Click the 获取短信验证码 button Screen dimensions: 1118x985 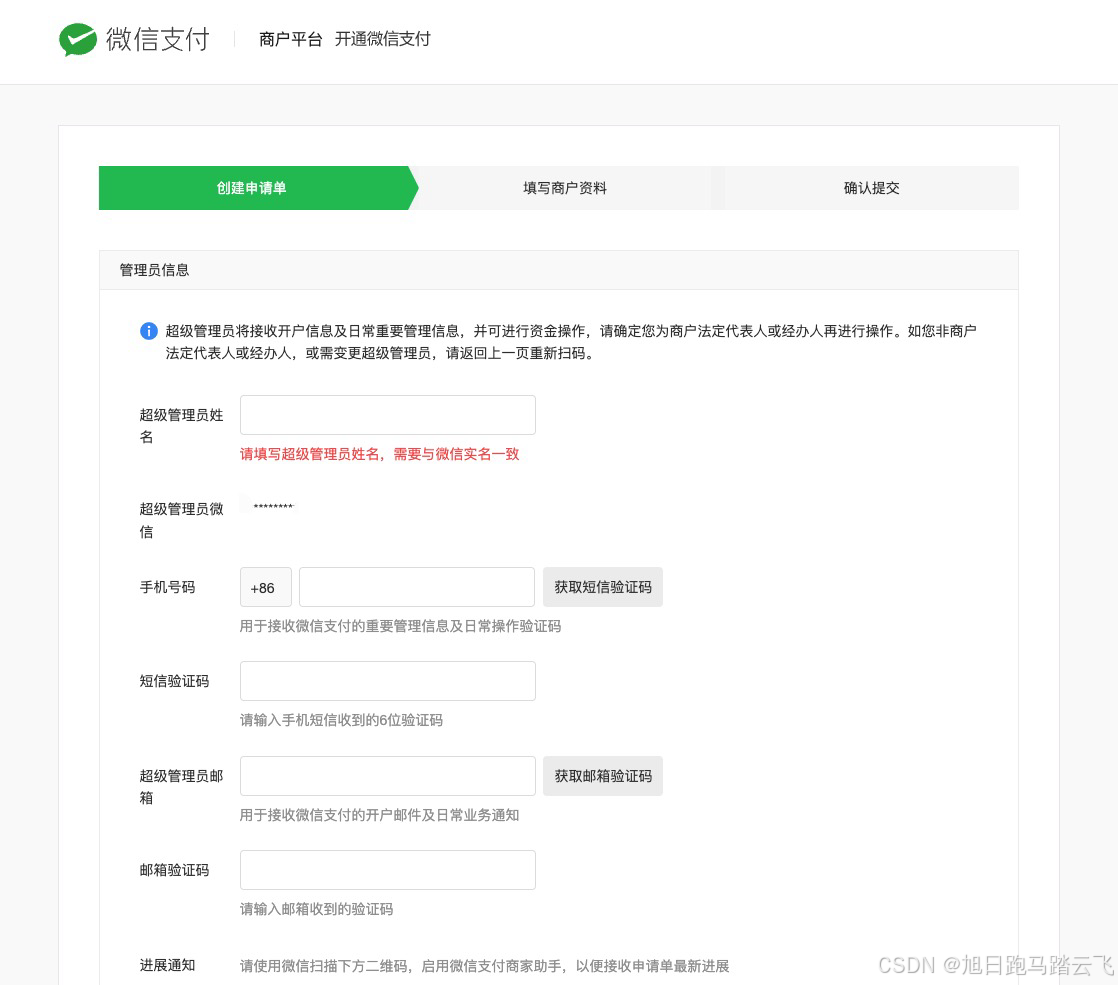(x=603, y=587)
